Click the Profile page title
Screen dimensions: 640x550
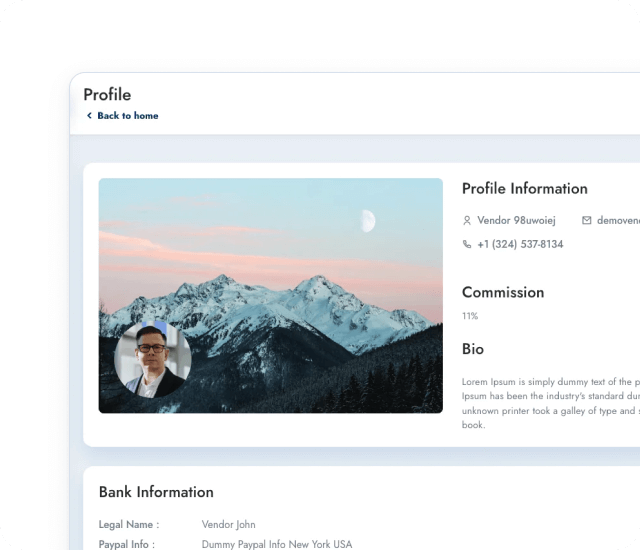(x=107, y=95)
